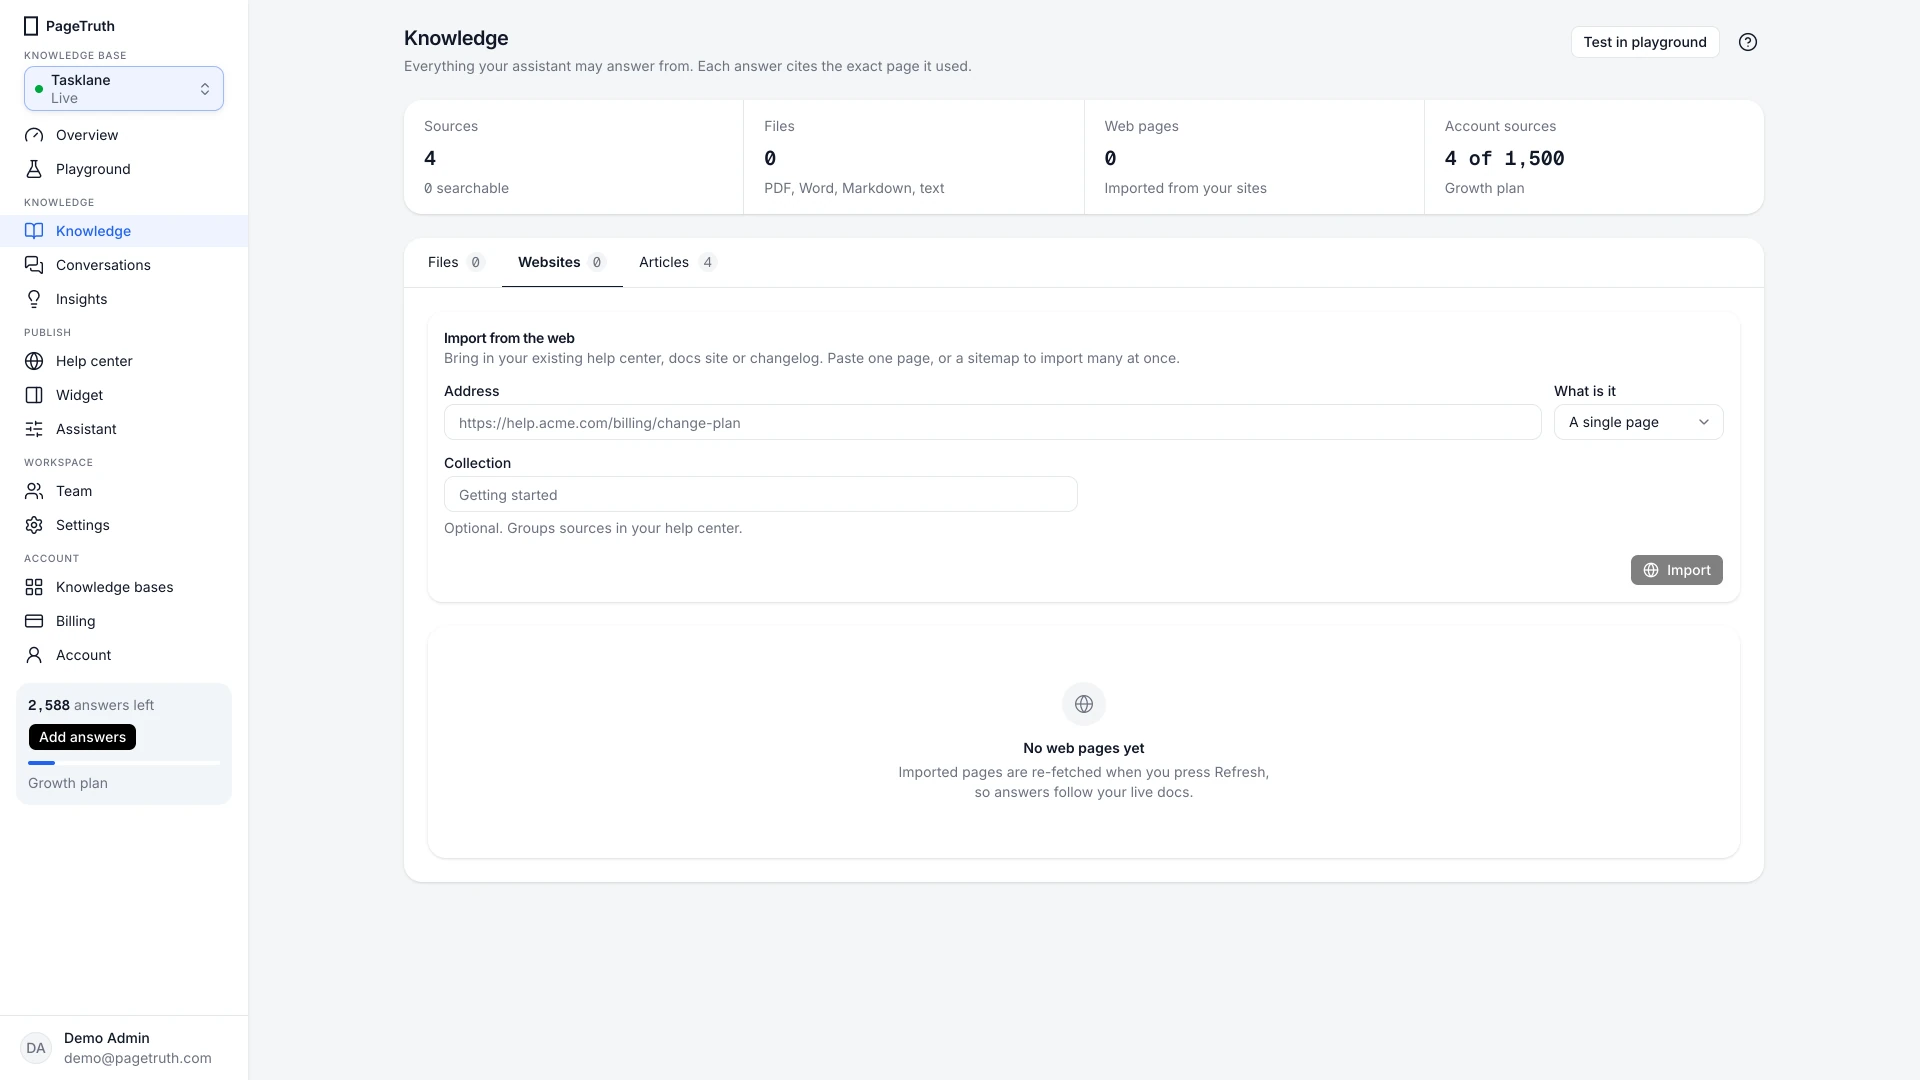Click the Add answers button

click(x=82, y=737)
